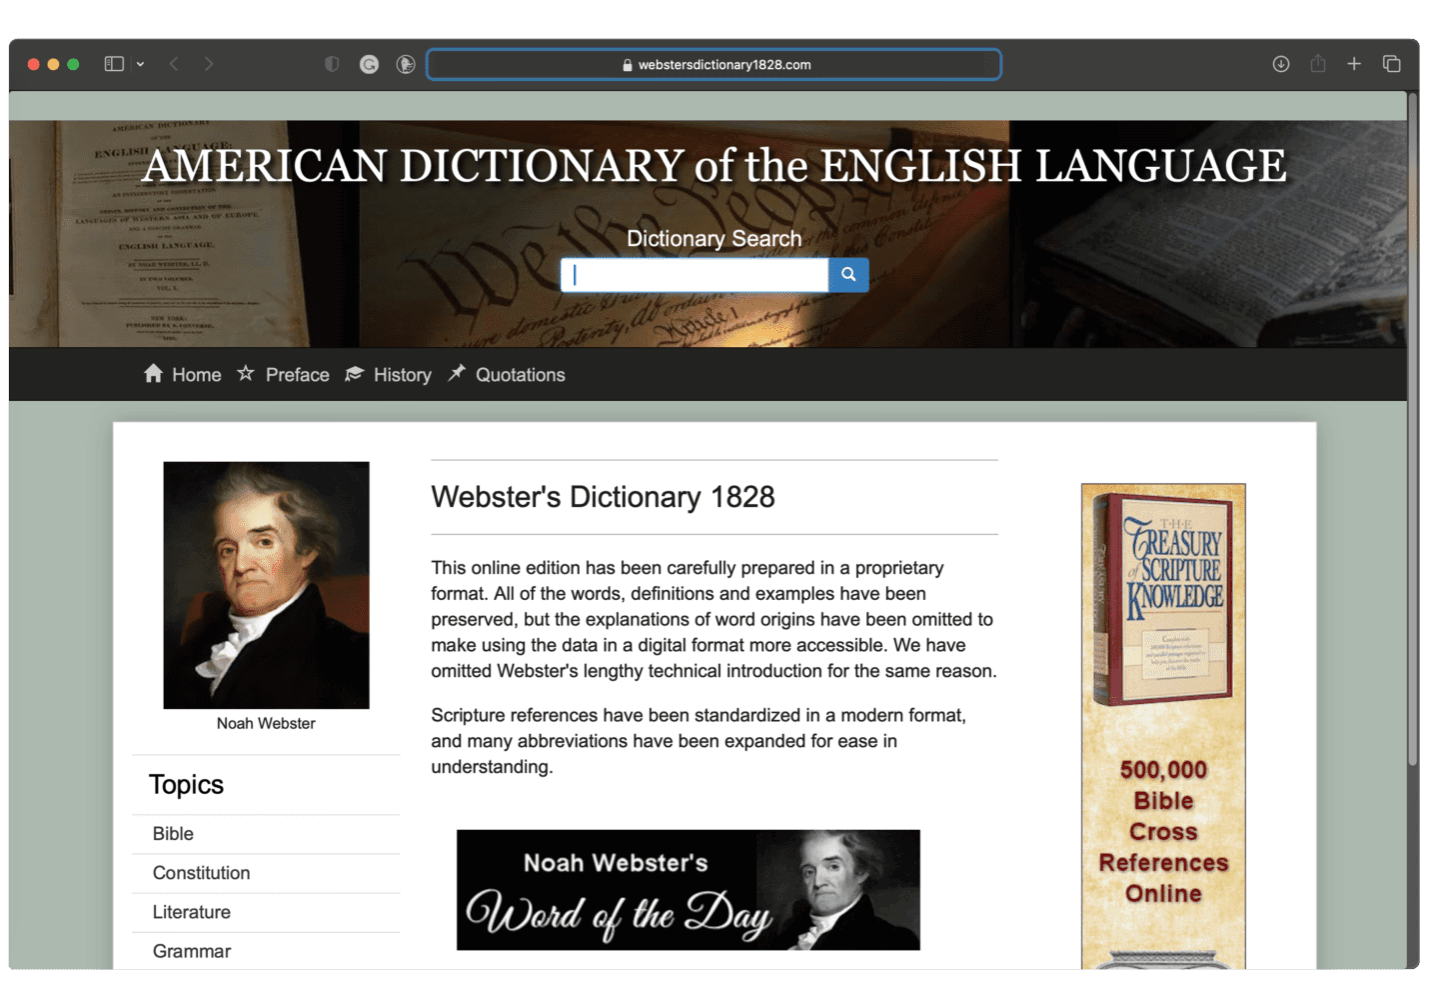
Task: Go forward with the forward arrow
Action: click(208, 64)
